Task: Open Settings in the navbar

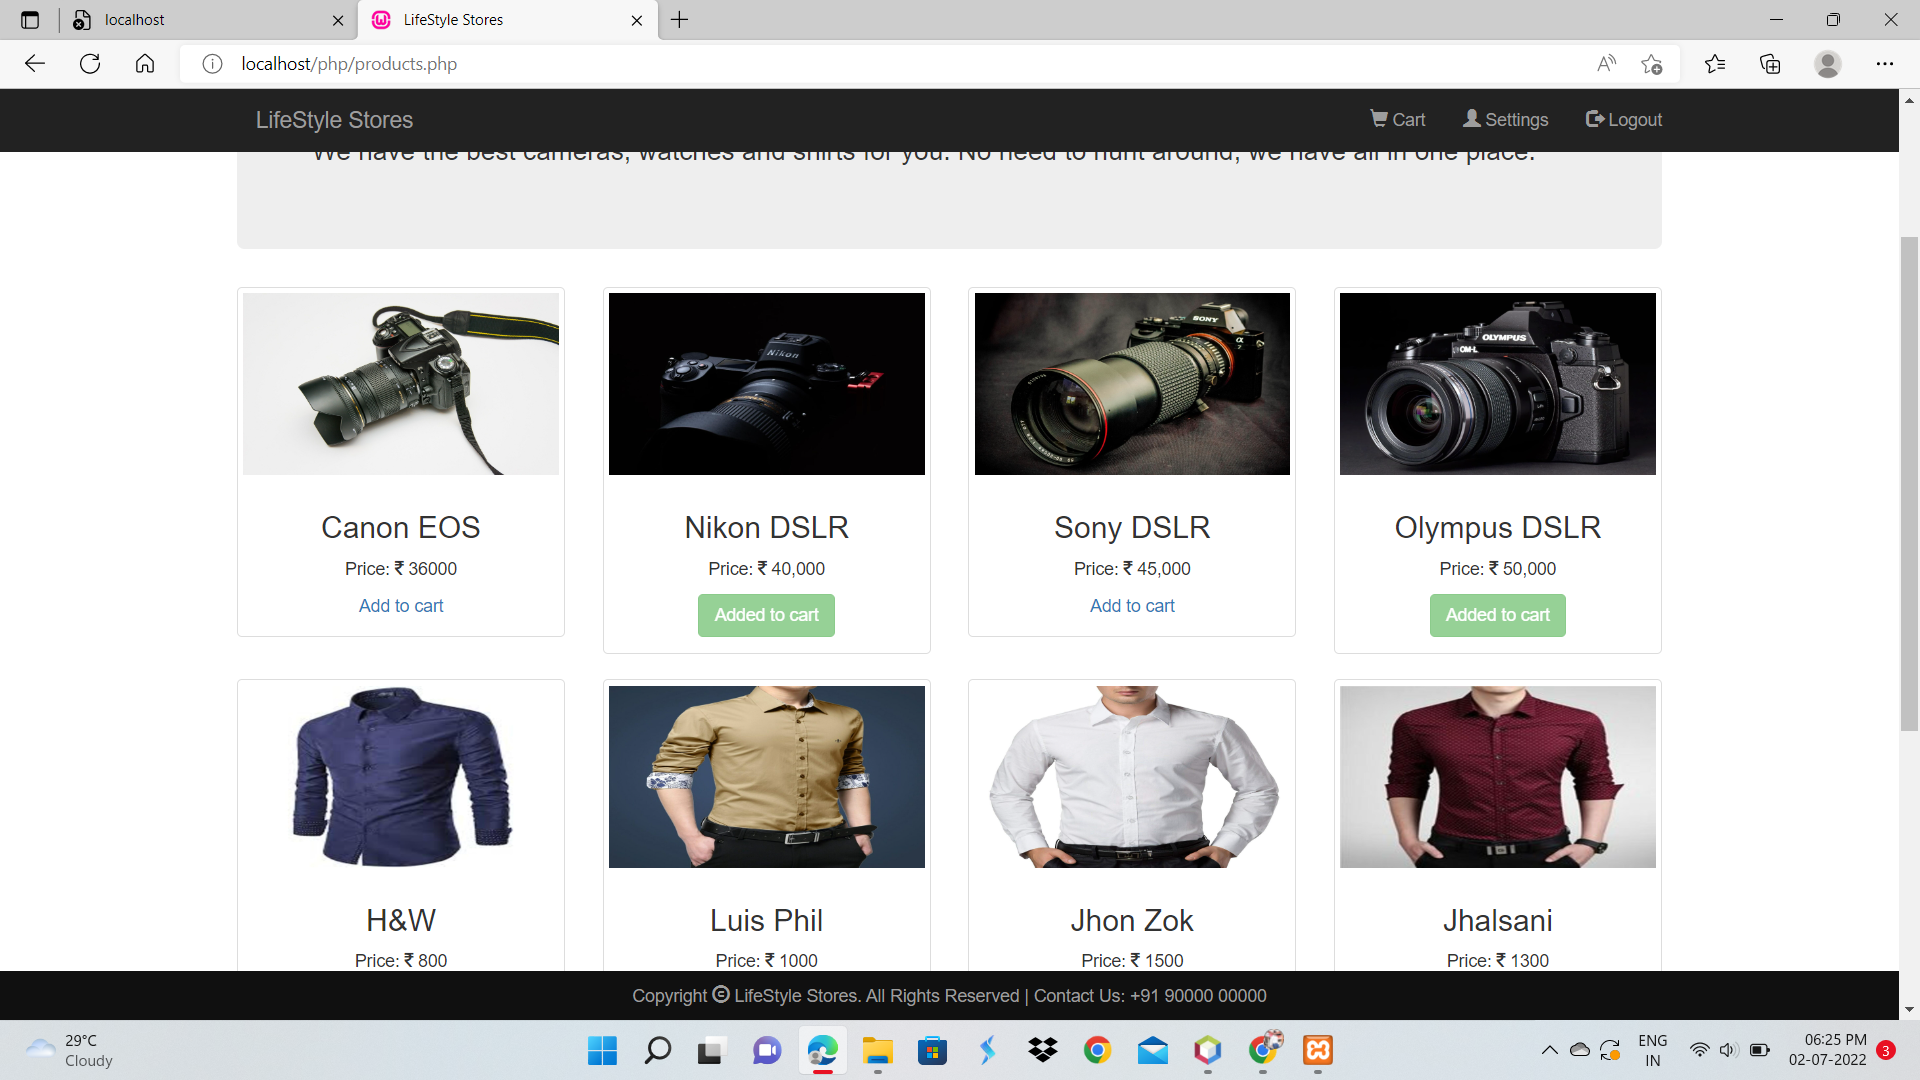Action: (x=1505, y=120)
